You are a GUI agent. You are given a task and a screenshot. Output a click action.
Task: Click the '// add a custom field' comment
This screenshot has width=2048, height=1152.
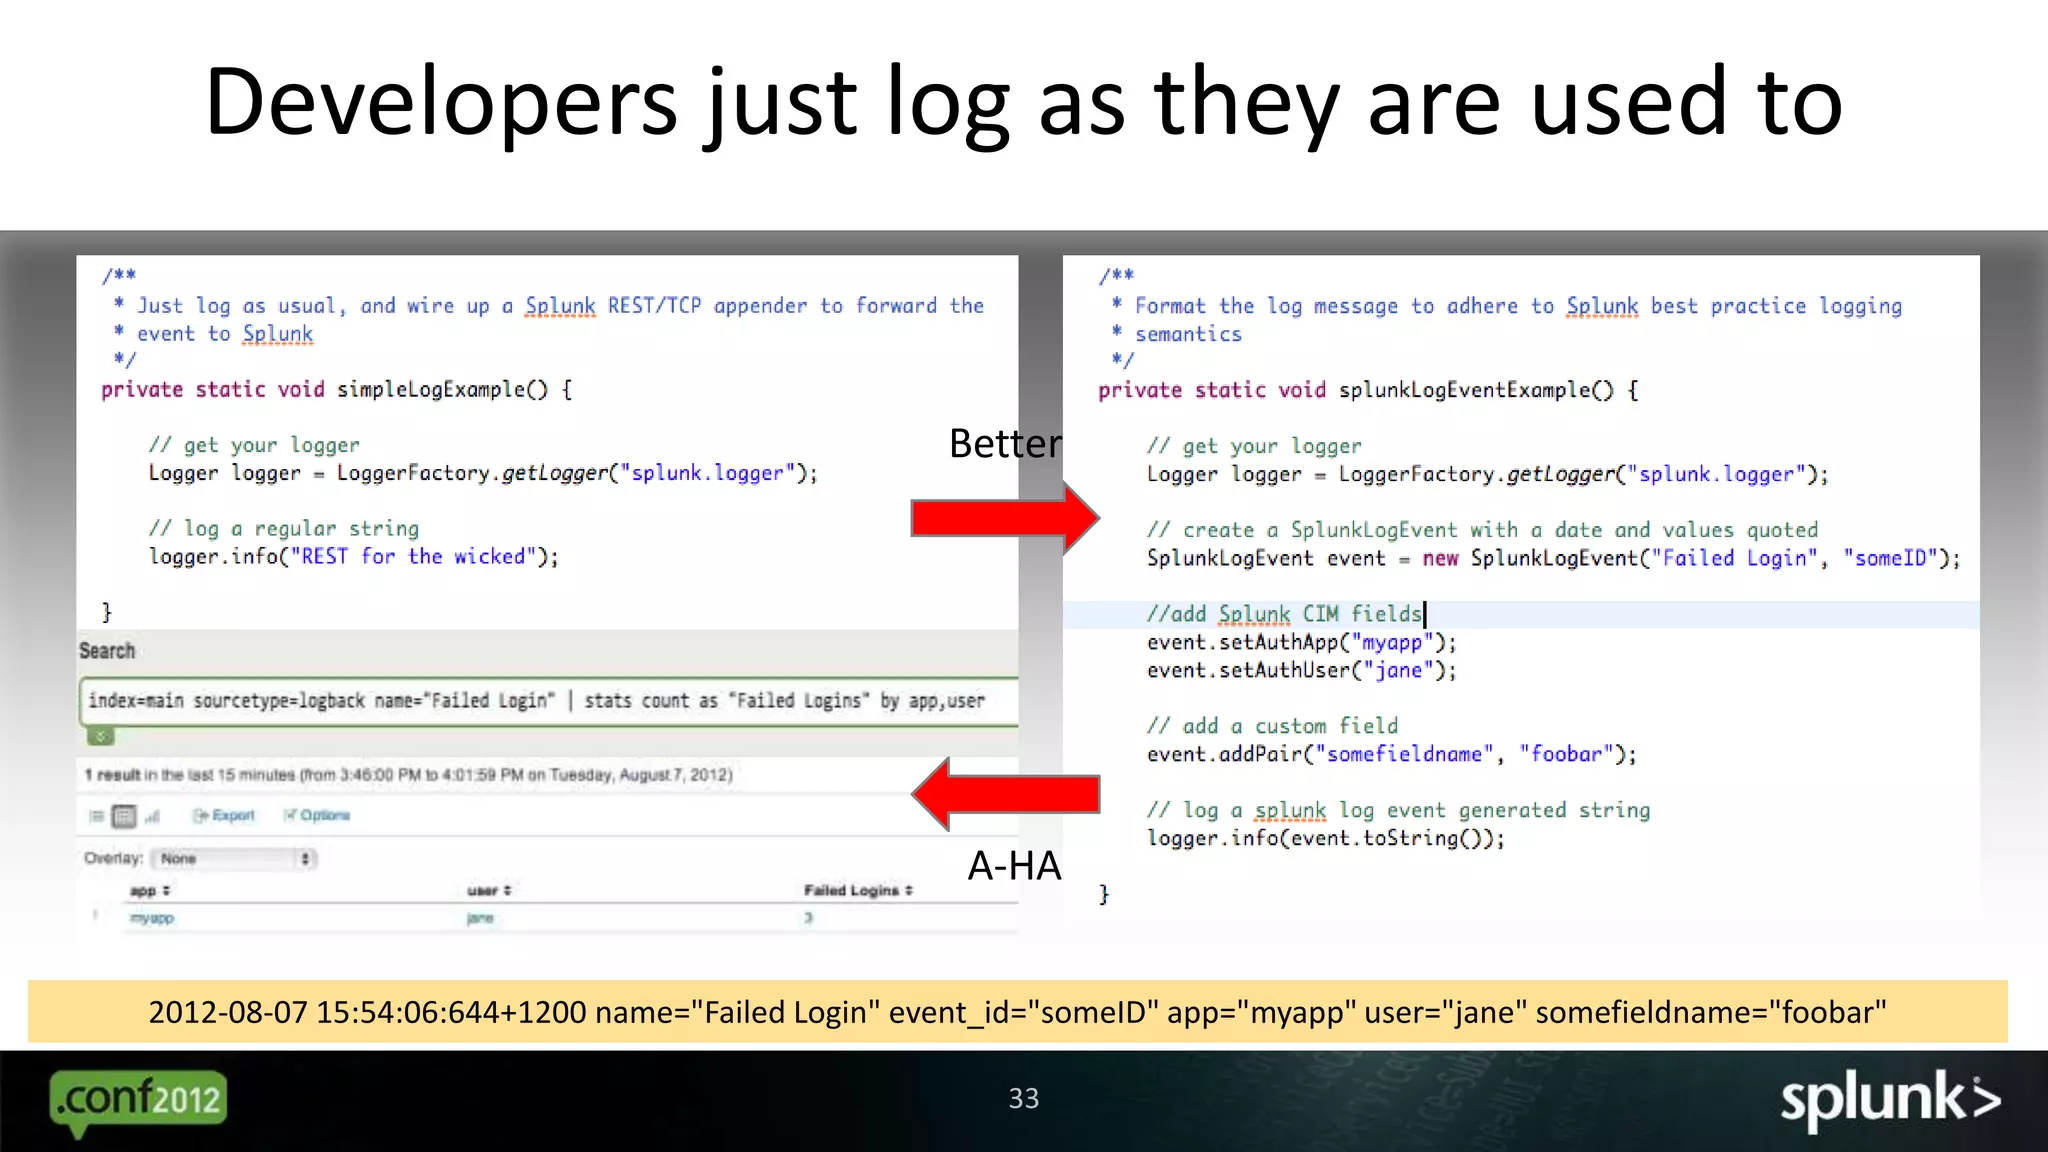[1272, 726]
